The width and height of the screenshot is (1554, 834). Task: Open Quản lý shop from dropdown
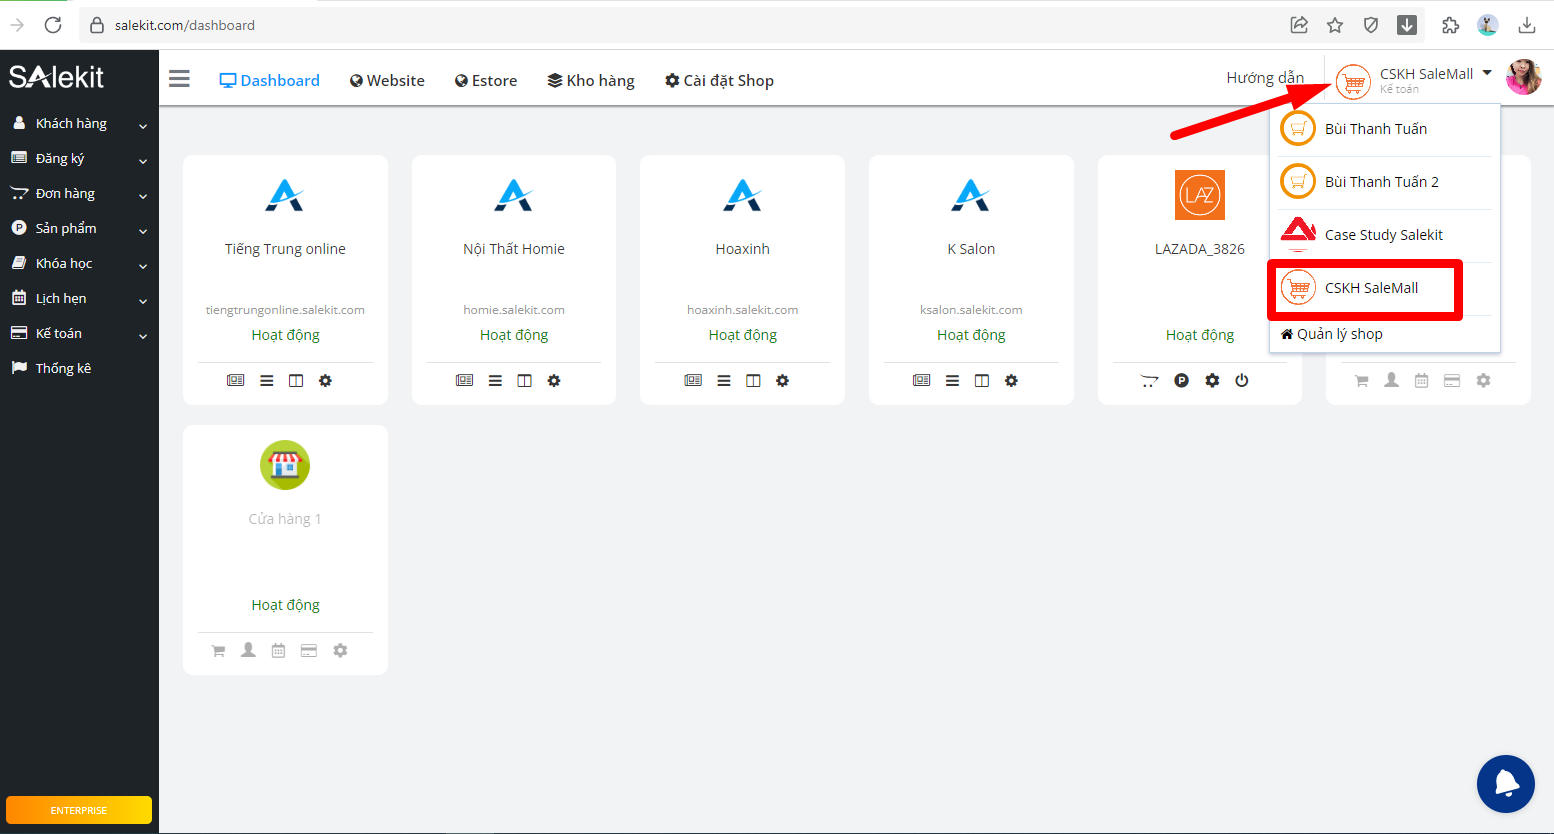click(1332, 334)
